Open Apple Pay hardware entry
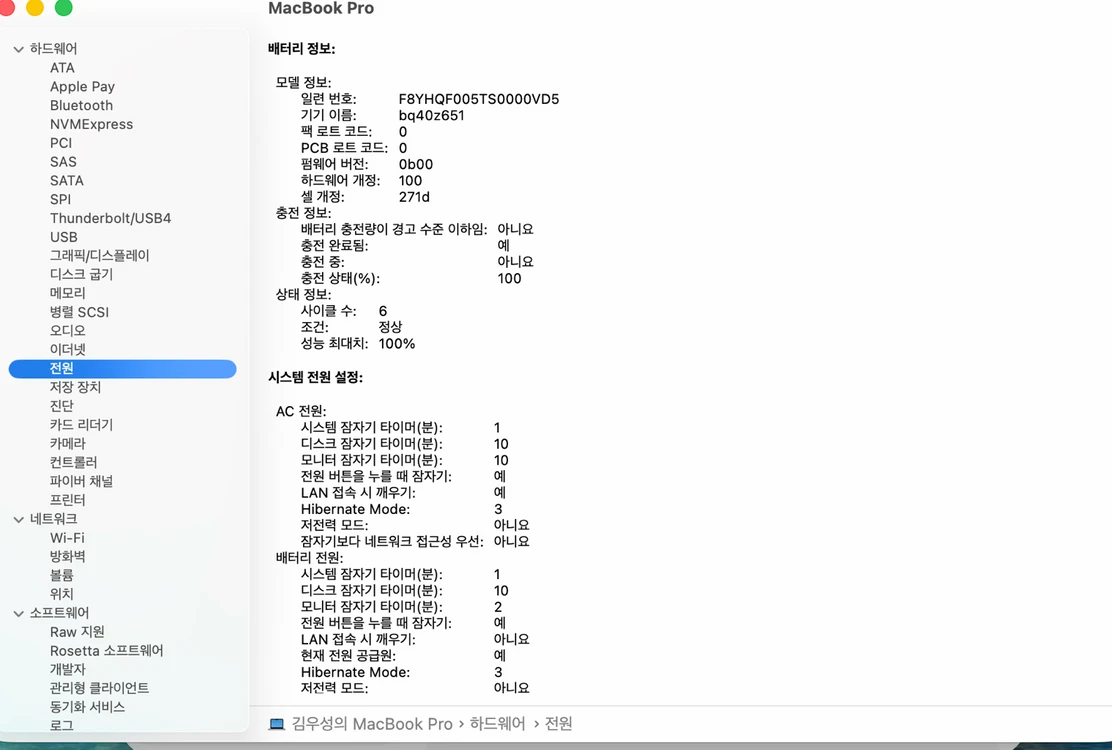 click(x=82, y=86)
